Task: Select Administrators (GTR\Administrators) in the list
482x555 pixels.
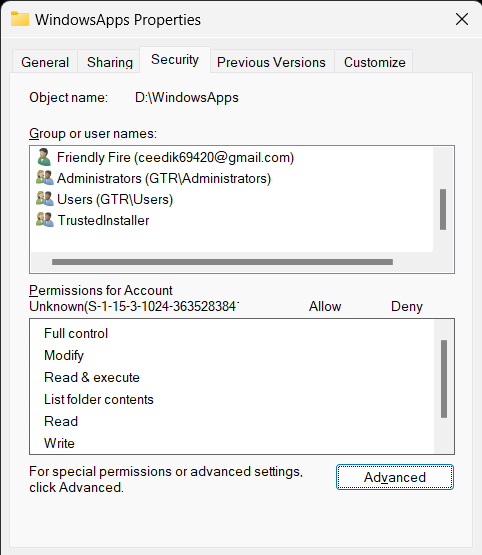Action: [164, 178]
